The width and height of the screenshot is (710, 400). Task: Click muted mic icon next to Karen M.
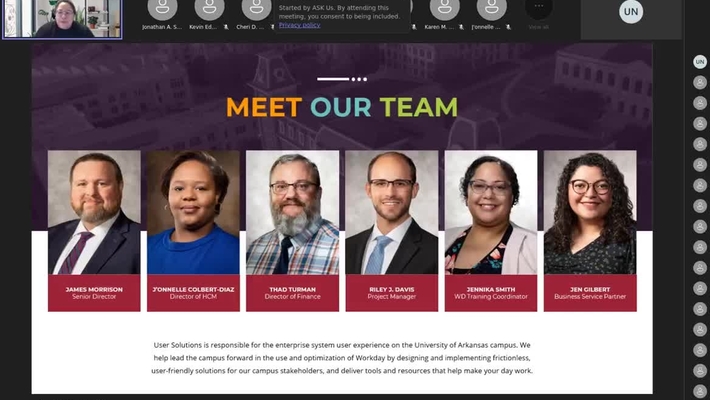461,27
